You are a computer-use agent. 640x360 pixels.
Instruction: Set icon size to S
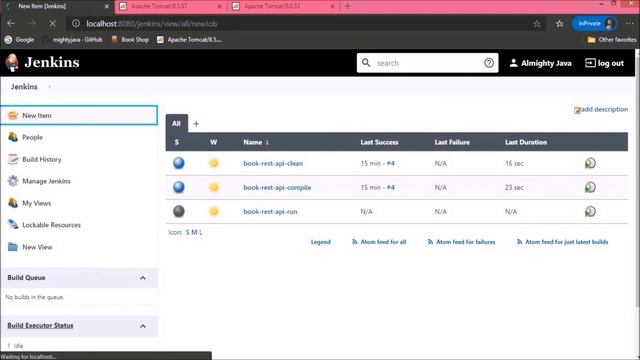[x=187, y=232]
